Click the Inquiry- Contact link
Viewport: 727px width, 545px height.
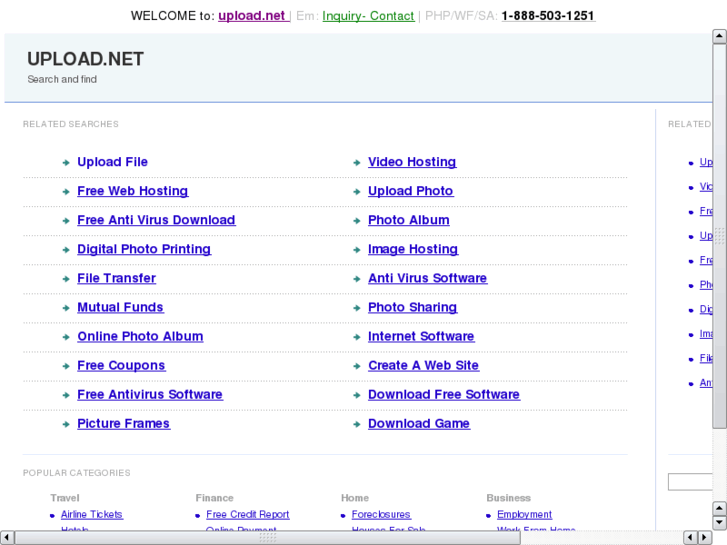[x=368, y=16]
